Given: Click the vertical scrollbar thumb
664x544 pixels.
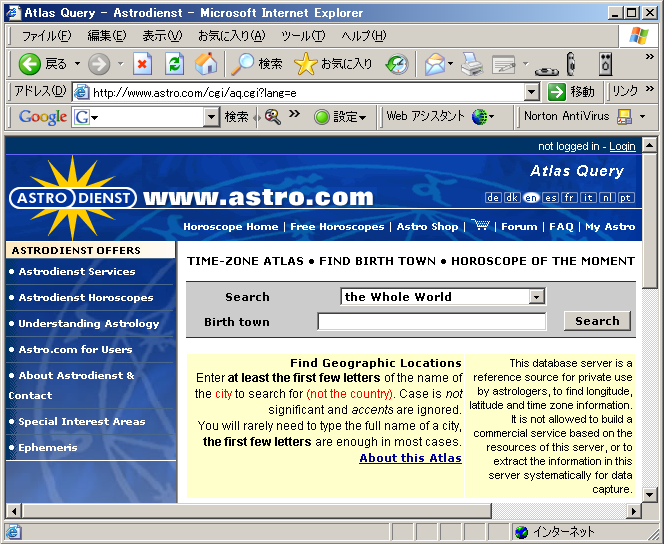Looking at the screenshot, I should click(x=649, y=220).
